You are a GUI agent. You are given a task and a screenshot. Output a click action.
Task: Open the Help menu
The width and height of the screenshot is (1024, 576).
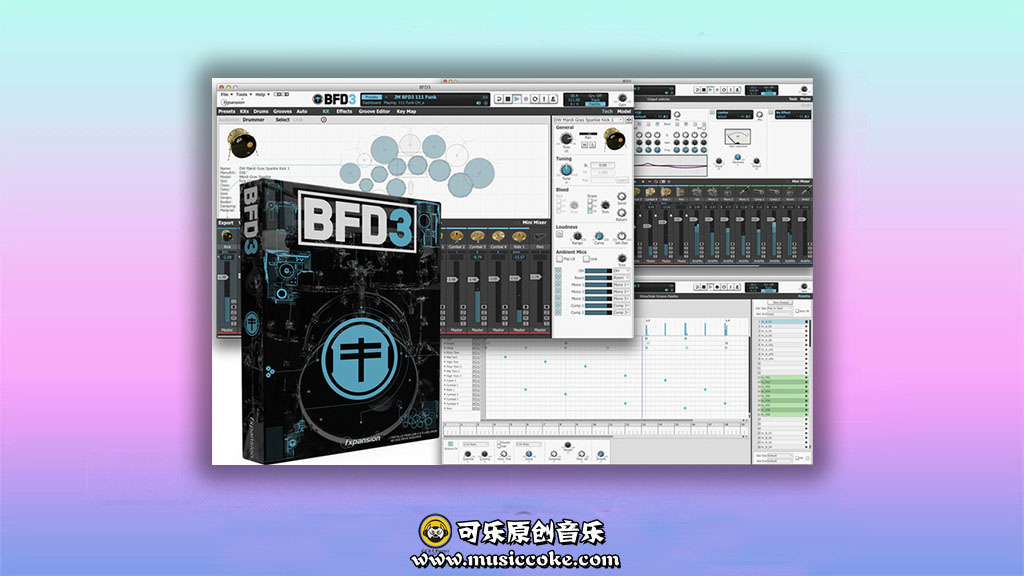coord(261,95)
